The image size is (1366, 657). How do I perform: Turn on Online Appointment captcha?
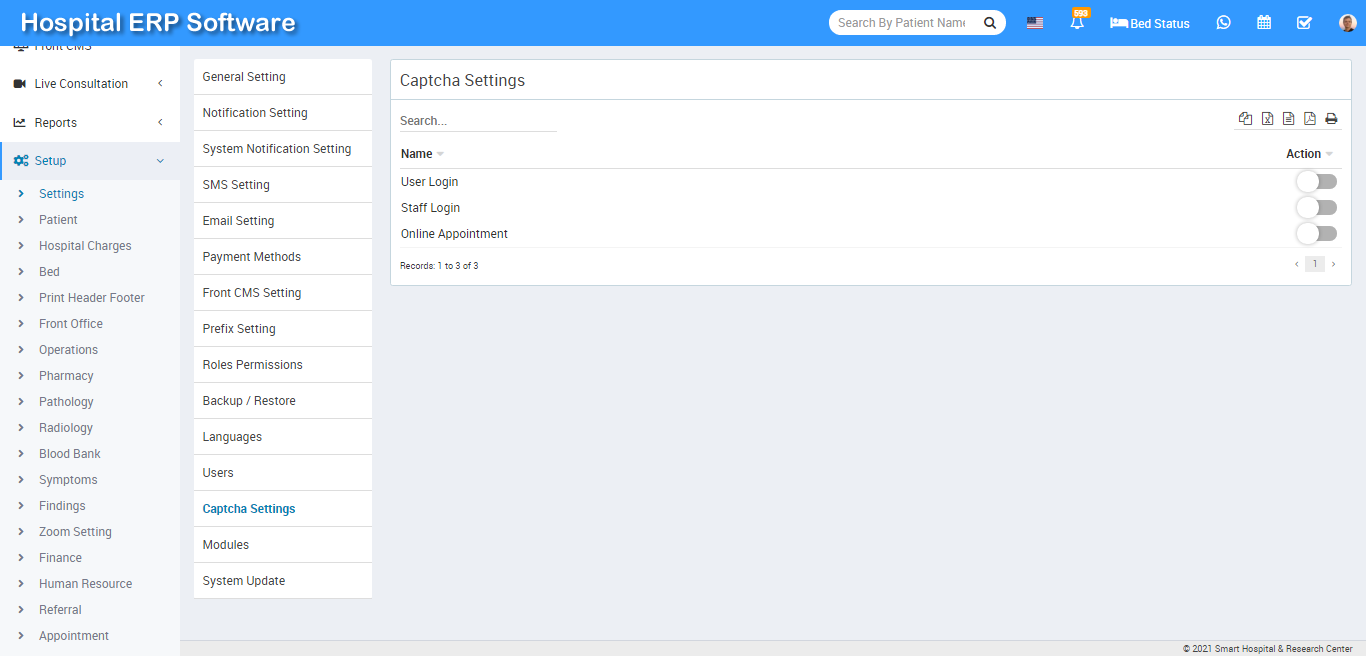pyautogui.click(x=1316, y=234)
